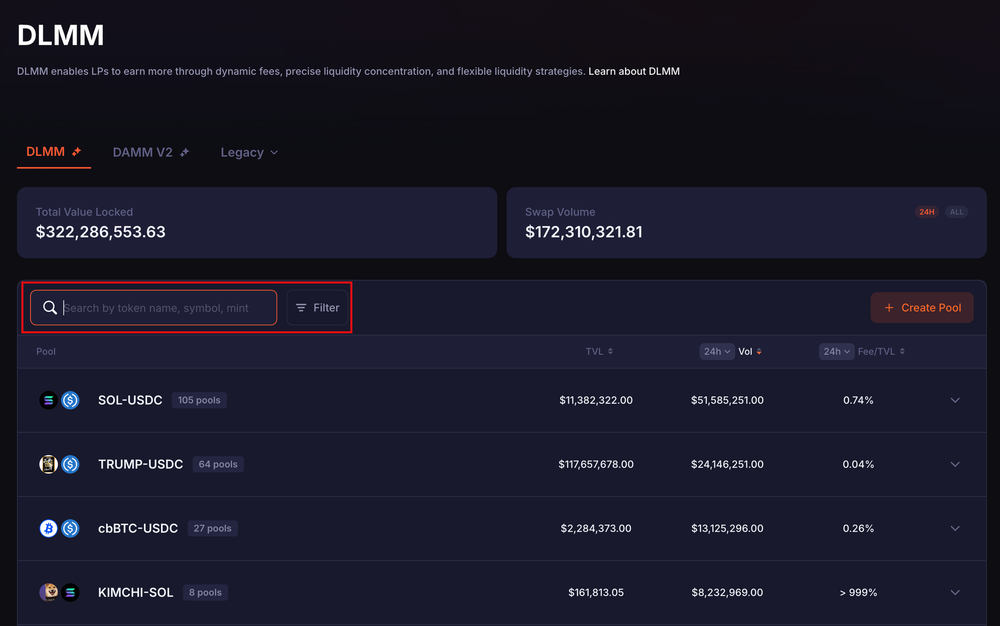The height and width of the screenshot is (626, 1000).
Task: Click the SOL token icon in SOL-USDC row
Action: (x=48, y=400)
